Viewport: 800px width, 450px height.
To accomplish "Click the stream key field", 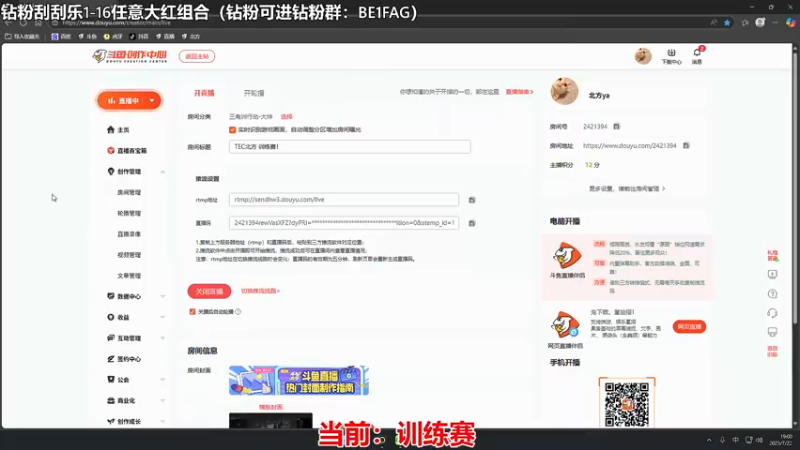I will coord(344,223).
